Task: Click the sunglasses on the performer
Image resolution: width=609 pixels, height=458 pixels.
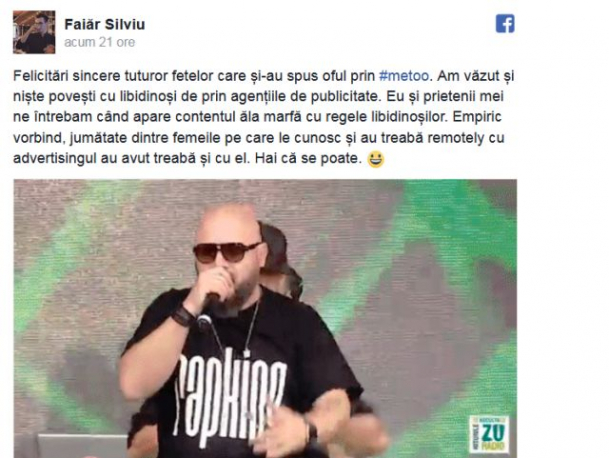Action: tap(227, 251)
